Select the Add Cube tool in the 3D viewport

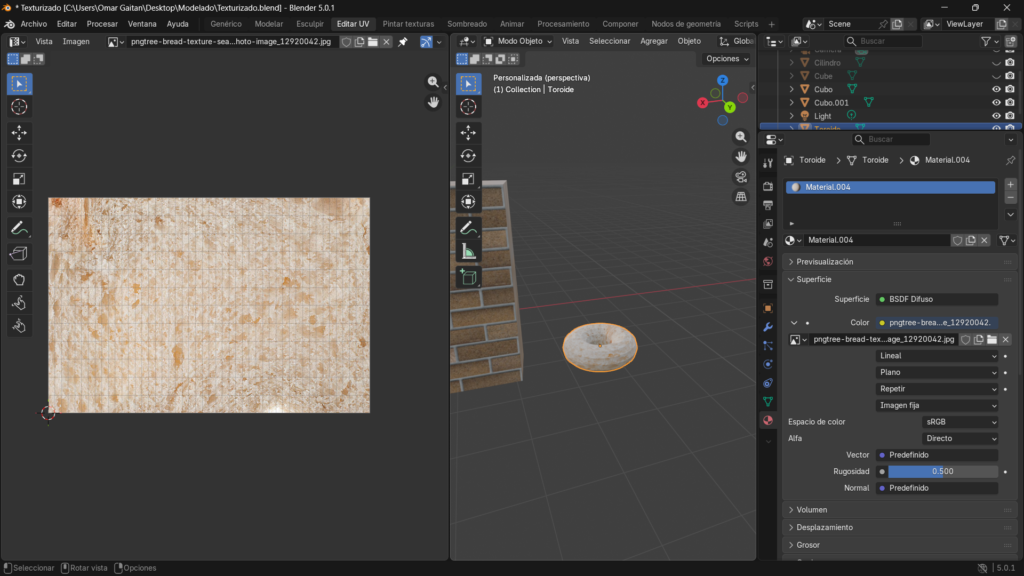tap(468, 277)
